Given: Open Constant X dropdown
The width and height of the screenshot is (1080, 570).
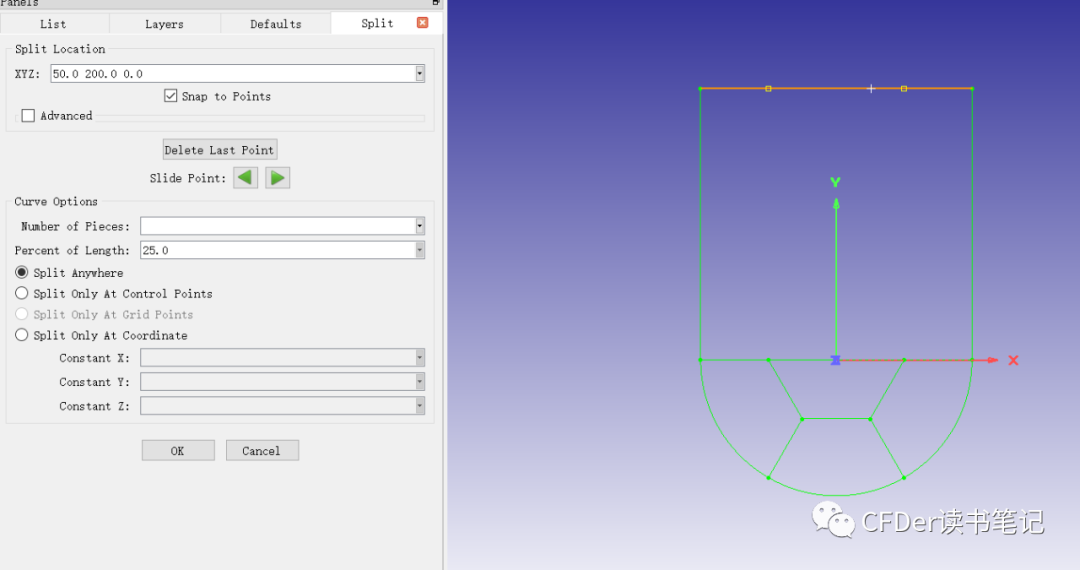Looking at the screenshot, I should click(x=419, y=357).
